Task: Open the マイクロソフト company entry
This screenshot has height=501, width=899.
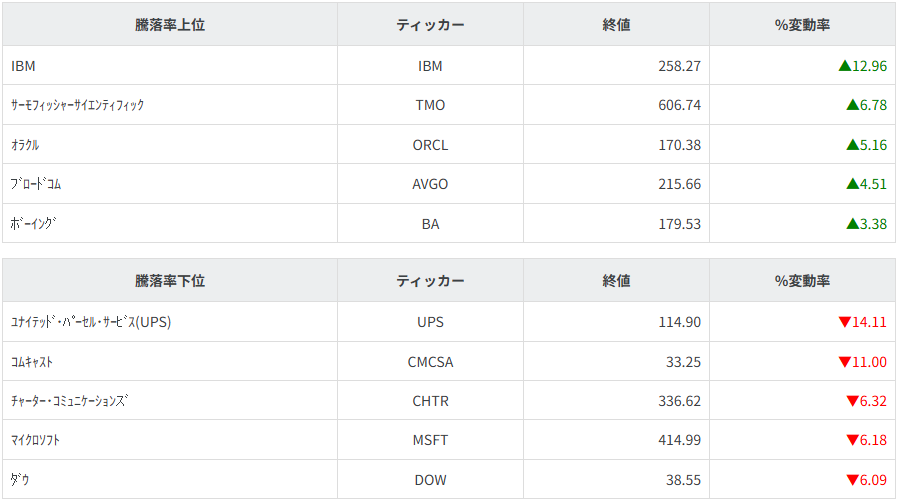Action: (x=42, y=441)
